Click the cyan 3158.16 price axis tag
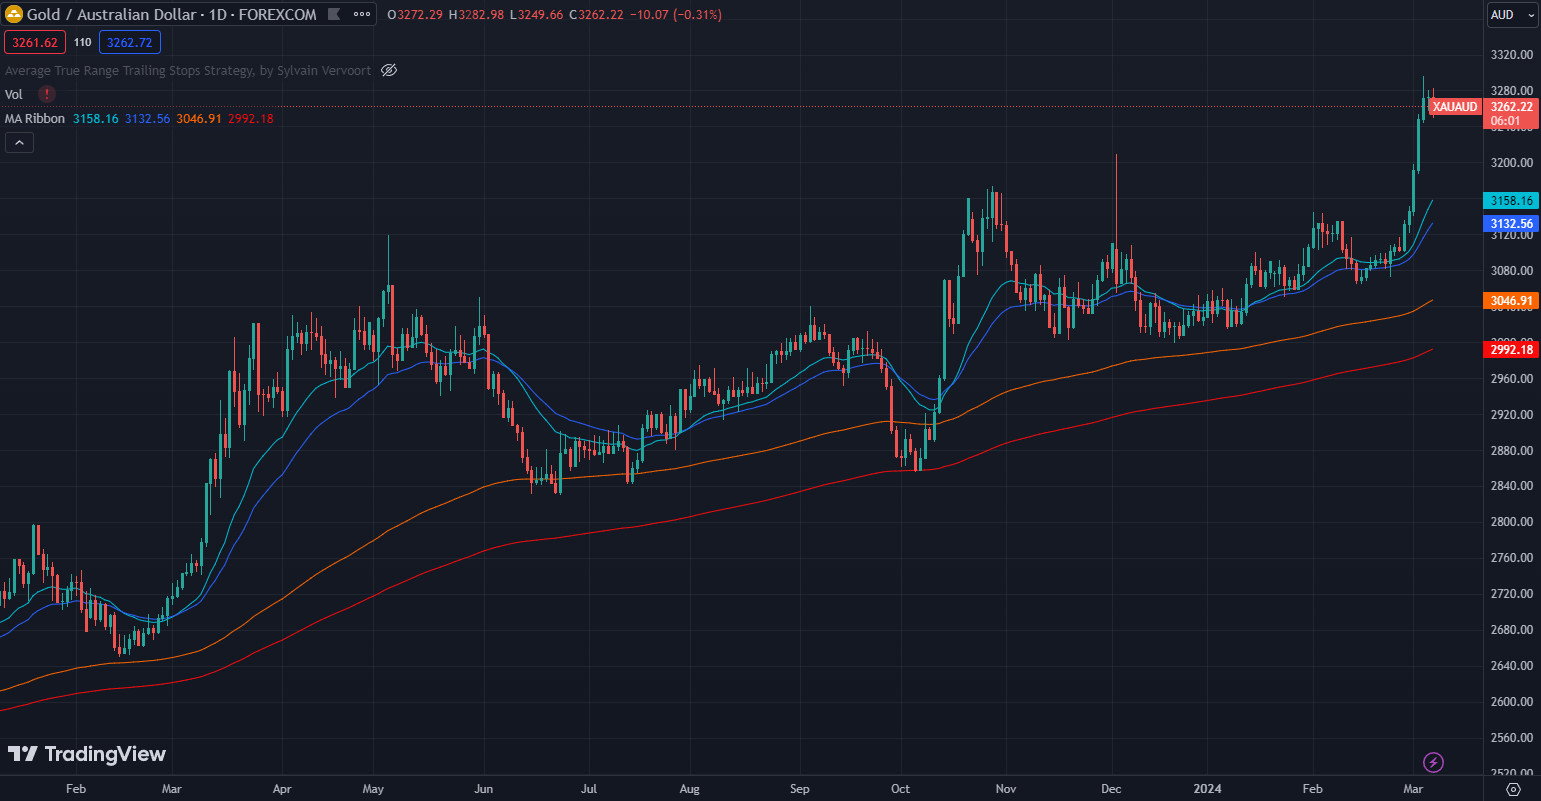The width and height of the screenshot is (1541, 801). [1511, 201]
